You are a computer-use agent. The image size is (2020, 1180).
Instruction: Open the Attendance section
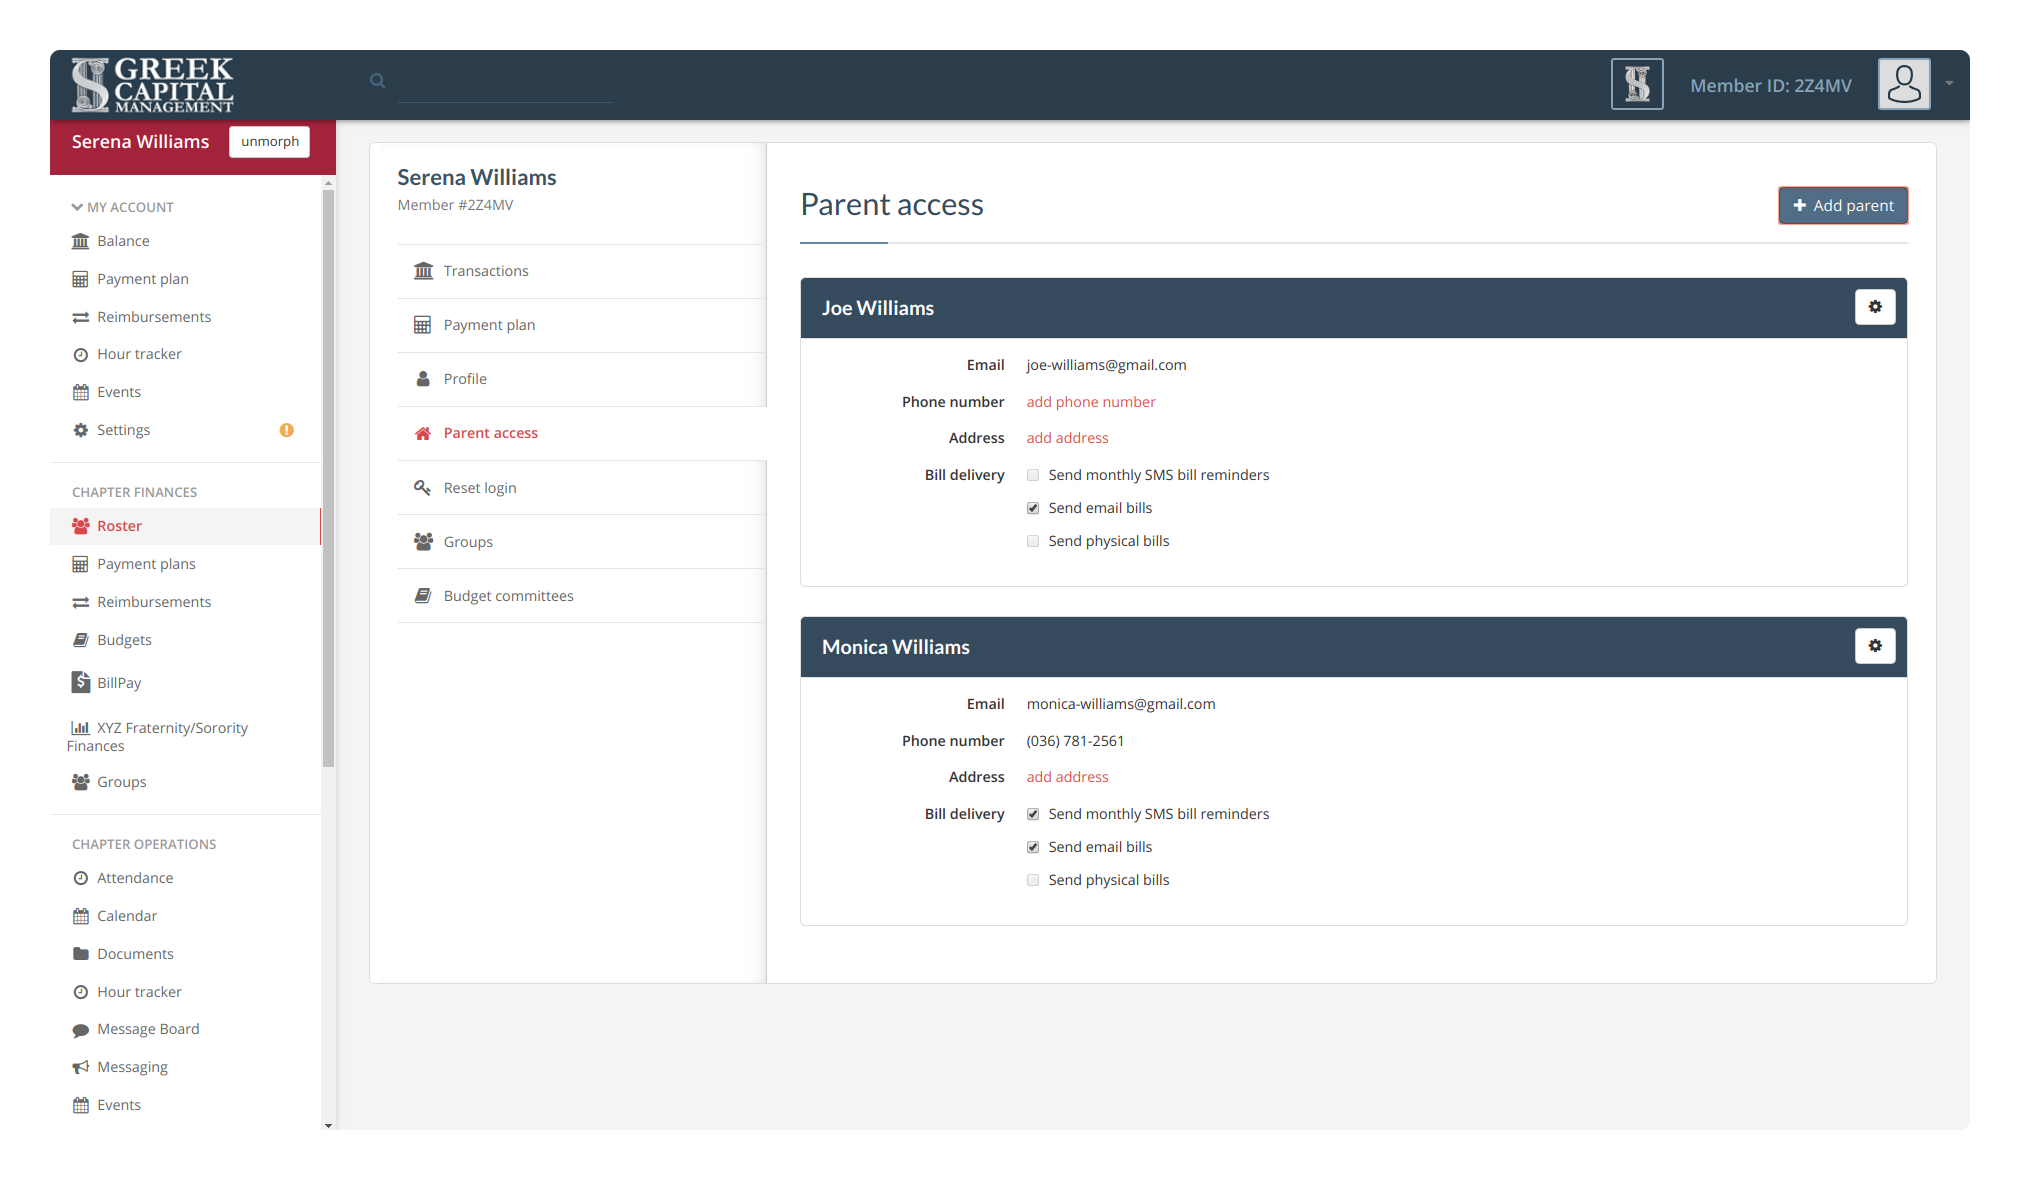coord(135,877)
